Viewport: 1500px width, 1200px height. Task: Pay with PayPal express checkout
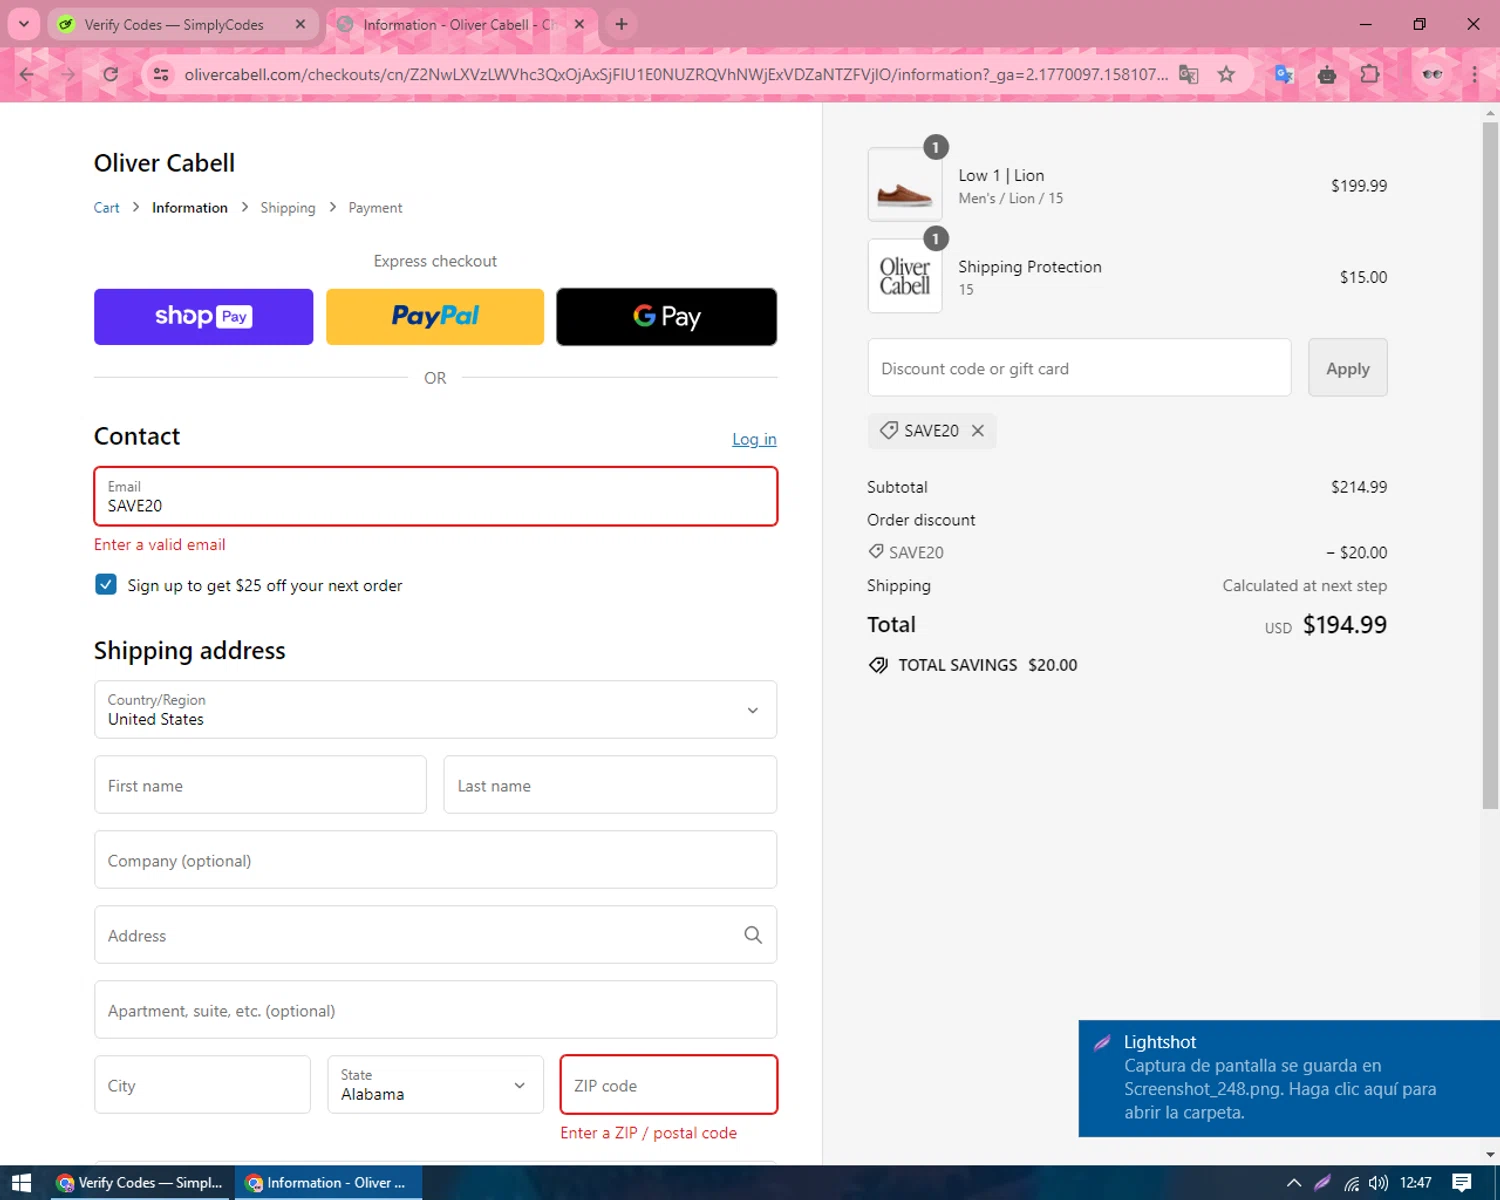point(435,317)
